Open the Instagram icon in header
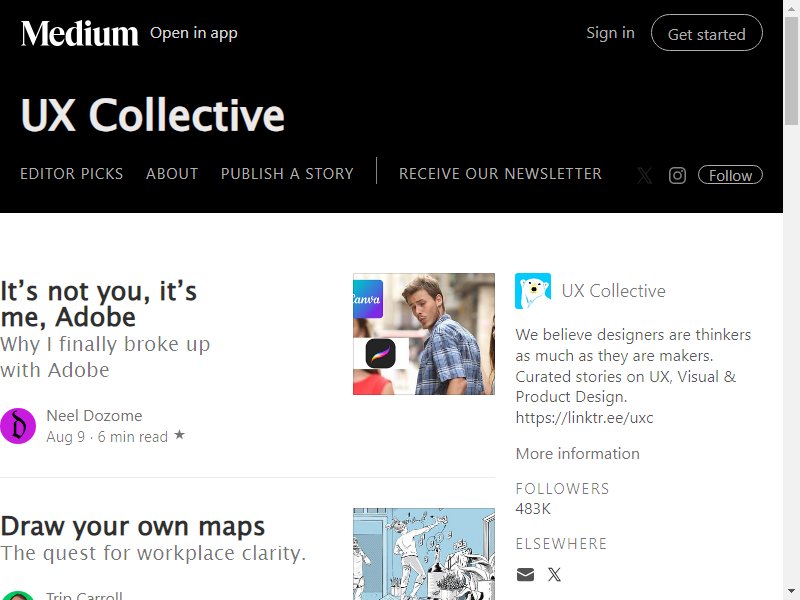Screen dimensions: 800x600 point(677,176)
